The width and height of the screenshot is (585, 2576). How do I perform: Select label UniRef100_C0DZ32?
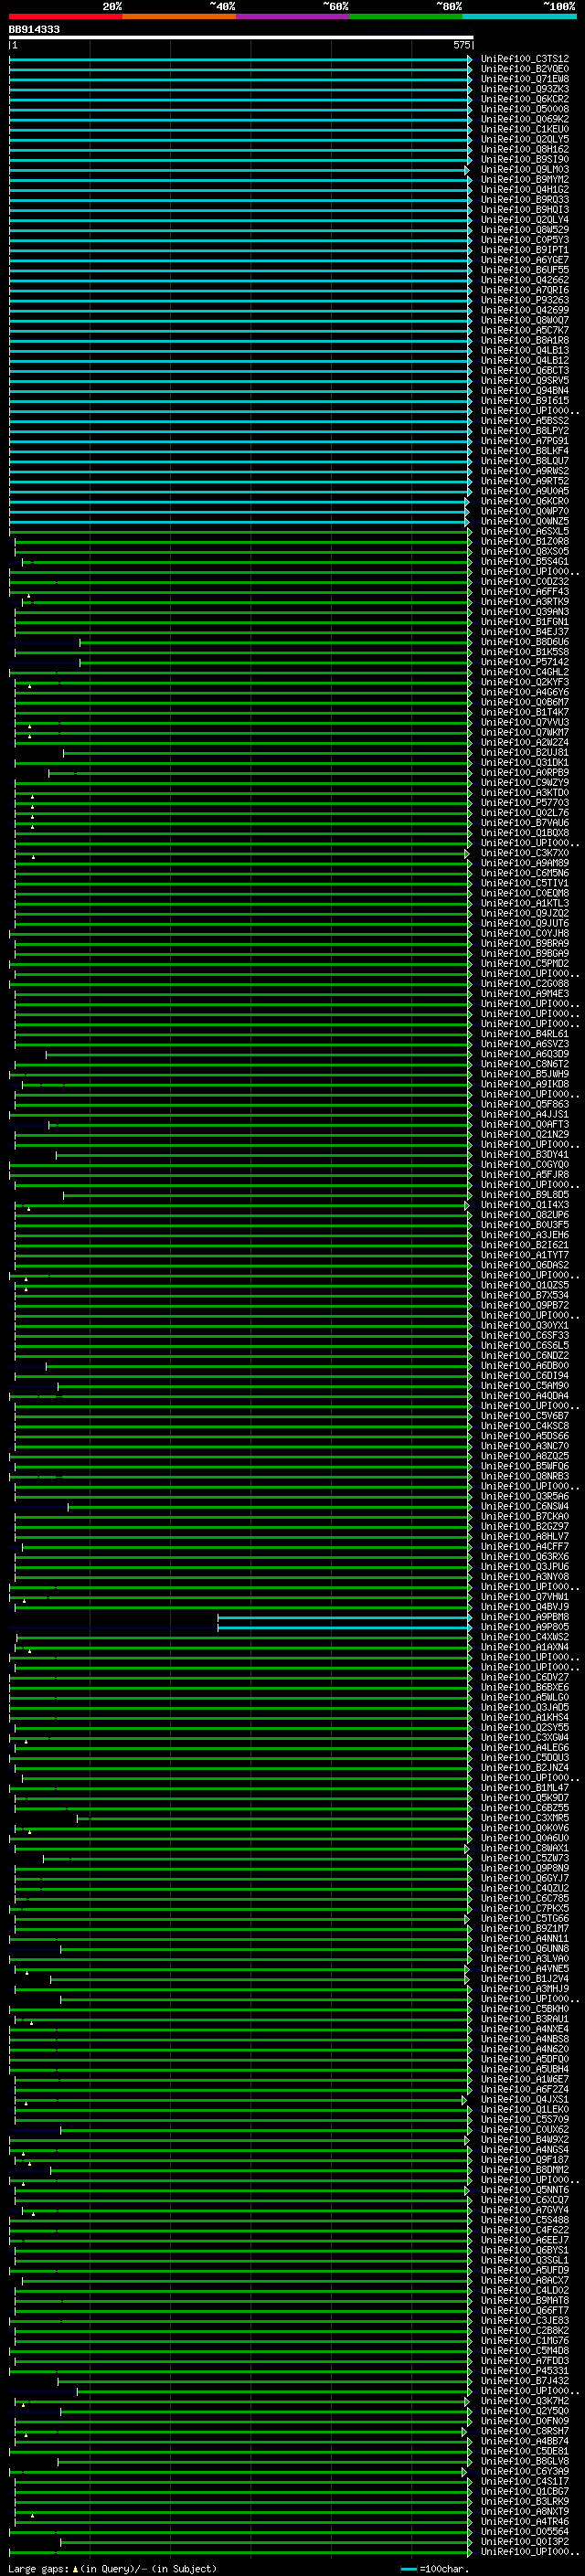(x=525, y=582)
